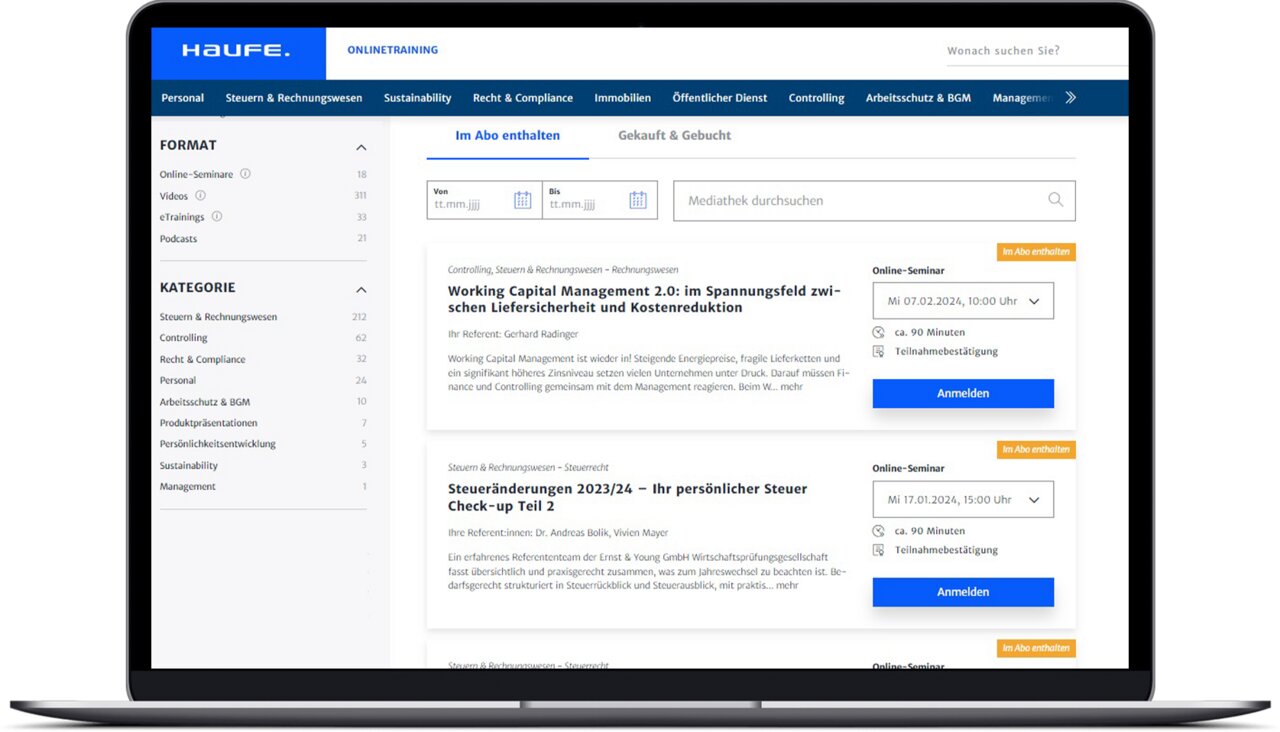The width and height of the screenshot is (1280, 732).
Task: Open date dropdown Mi 17.01.2024, 15:00 Uhr
Action: (962, 500)
